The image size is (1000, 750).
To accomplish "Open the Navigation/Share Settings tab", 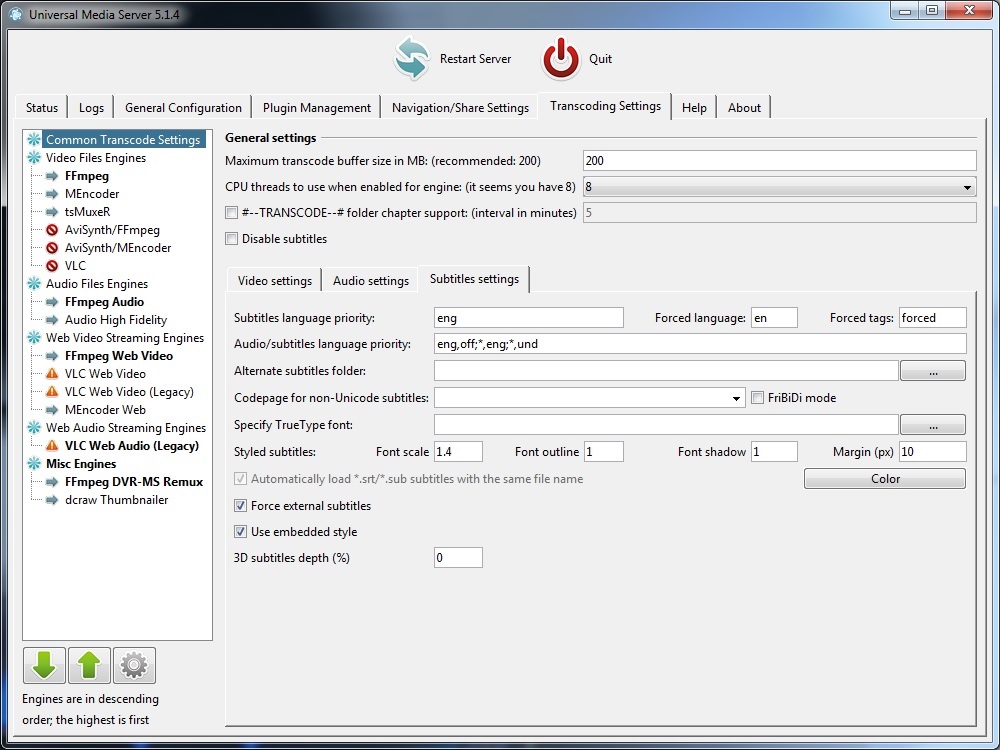I will pos(460,108).
